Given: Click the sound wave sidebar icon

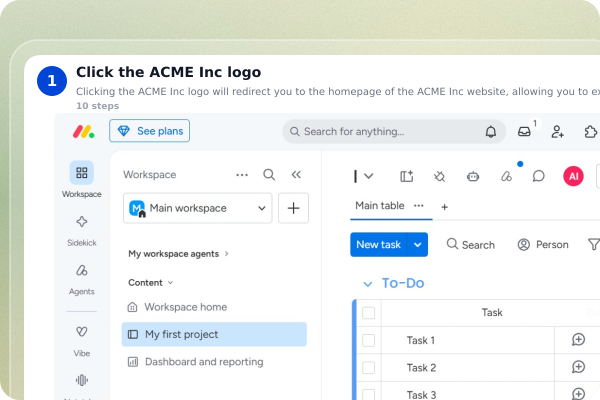Looking at the screenshot, I should pyautogui.click(x=82, y=380).
